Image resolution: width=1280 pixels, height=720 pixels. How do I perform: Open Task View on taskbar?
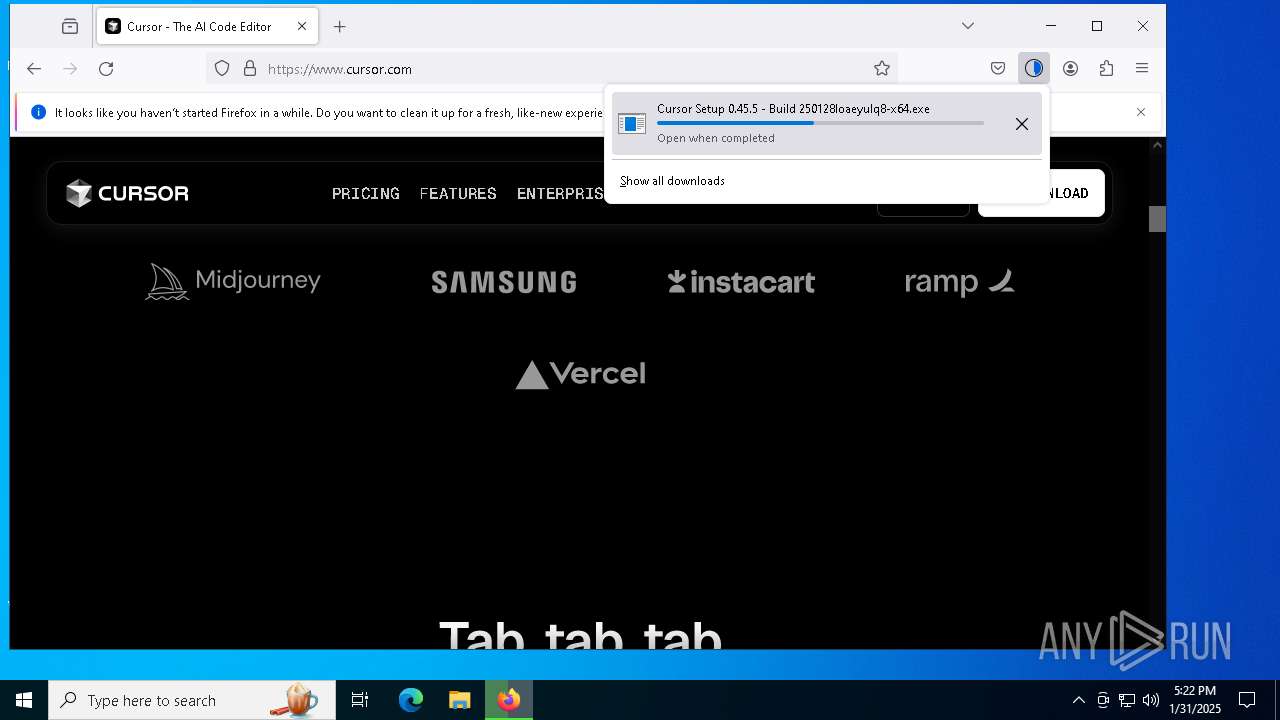coord(360,700)
